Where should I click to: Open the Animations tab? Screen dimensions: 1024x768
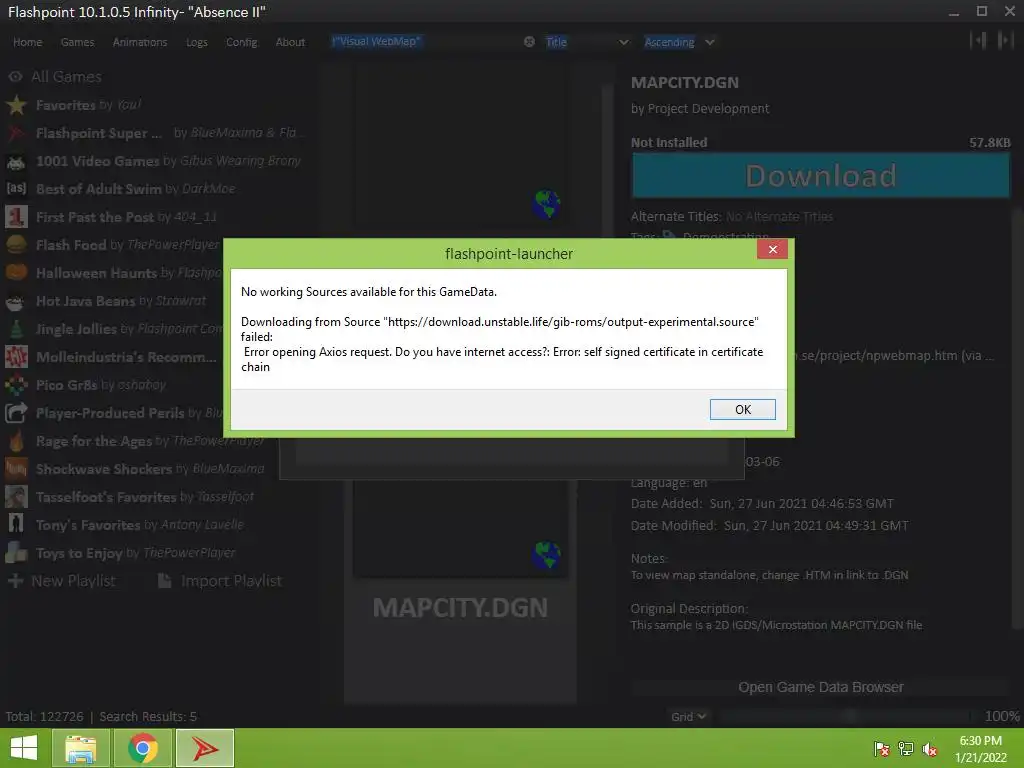pos(140,42)
